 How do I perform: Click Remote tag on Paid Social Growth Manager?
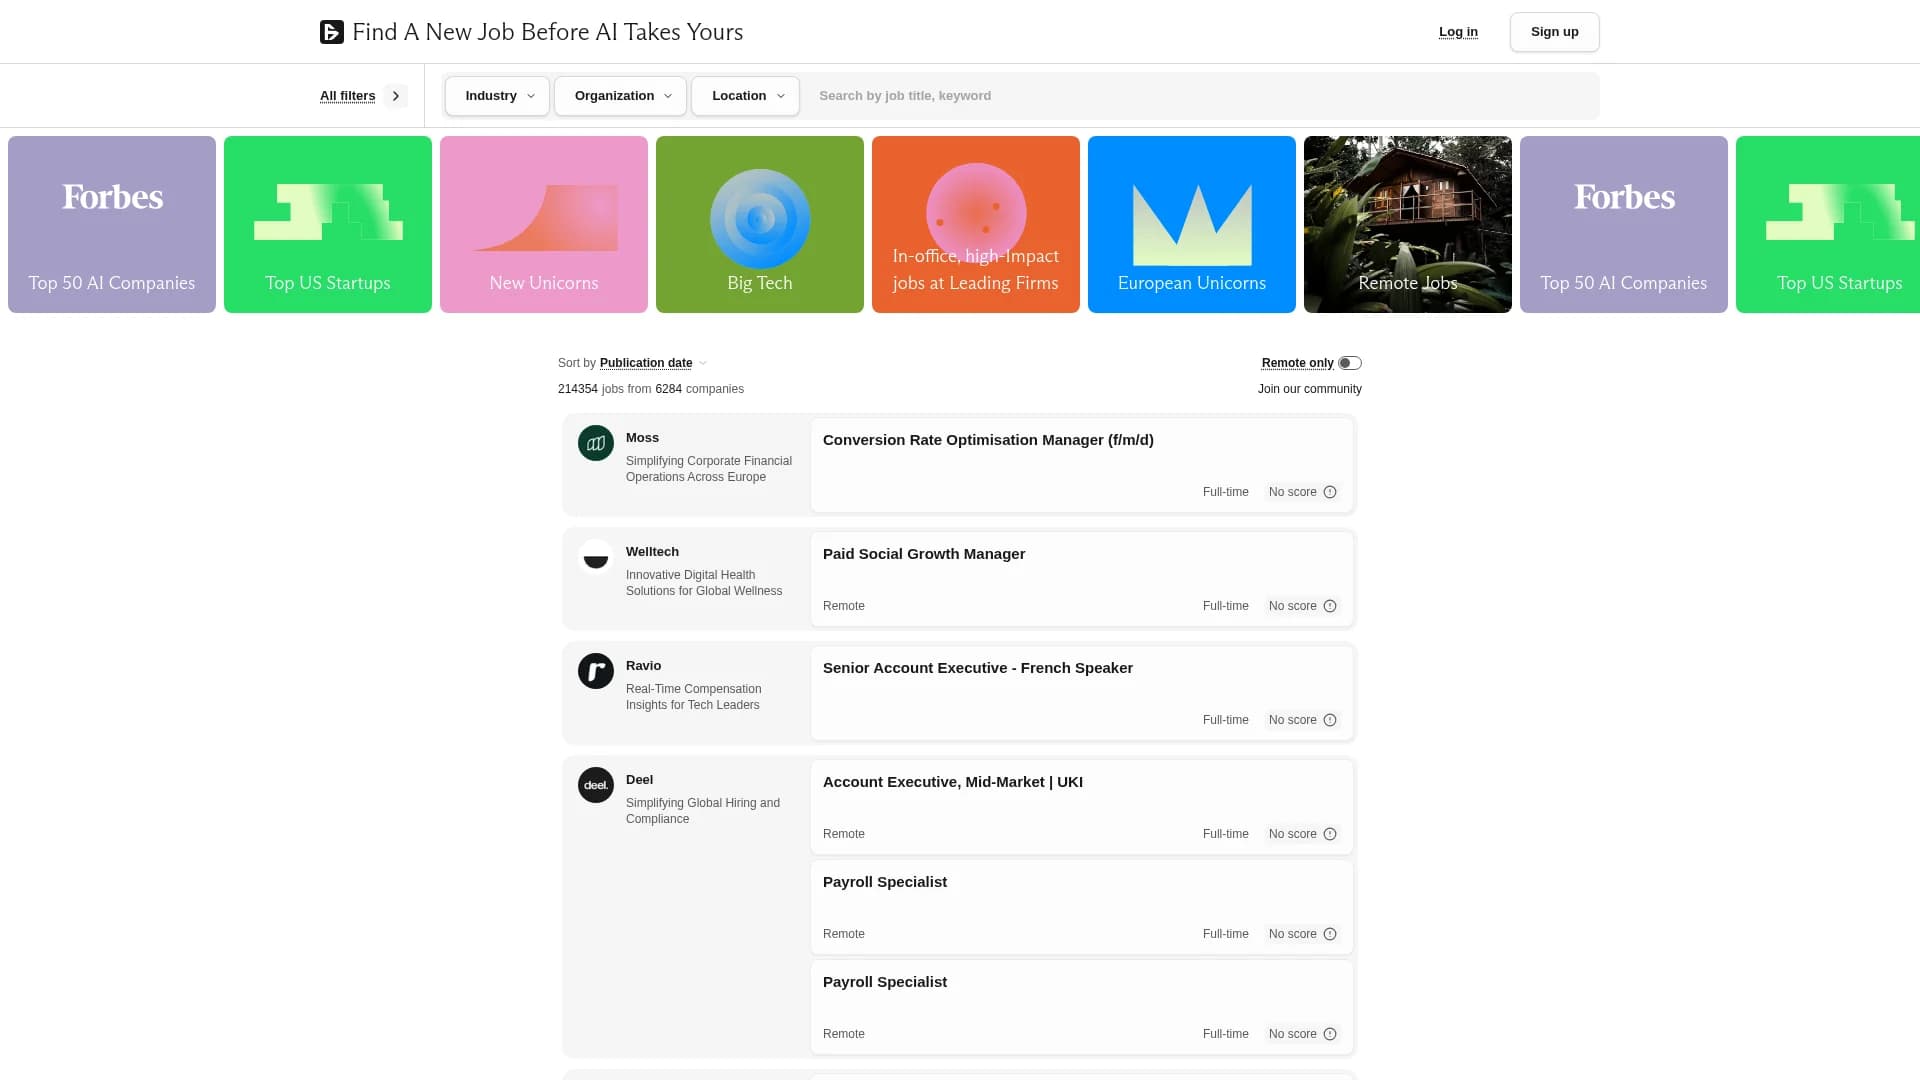click(844, 606)
